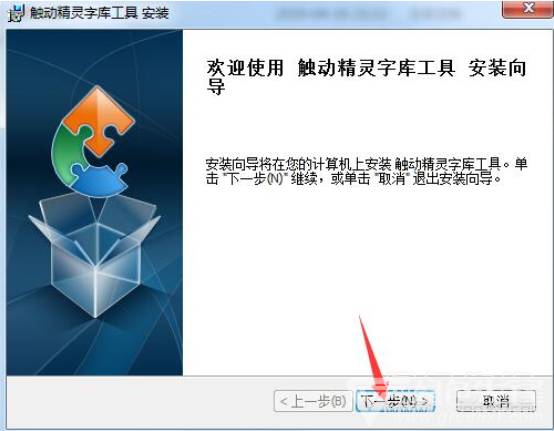
Task: Click the word 导 on the heading's second line
Action: point(216,87)
